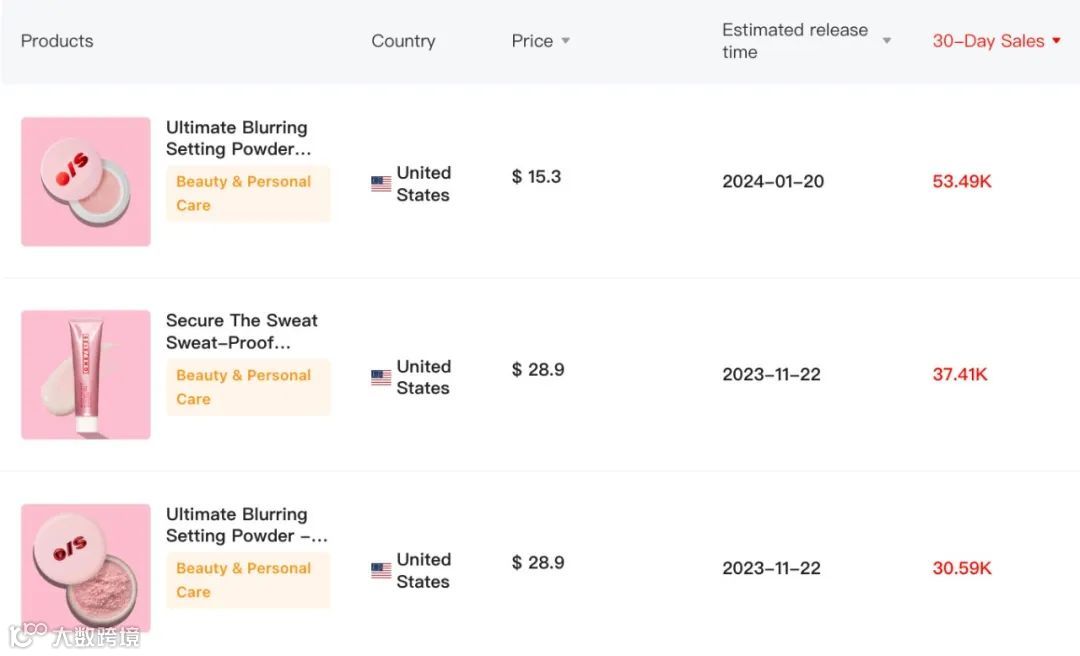Sort by Price using its arrow
This screenshot has width=1080, height=656.
click(565, 41)
